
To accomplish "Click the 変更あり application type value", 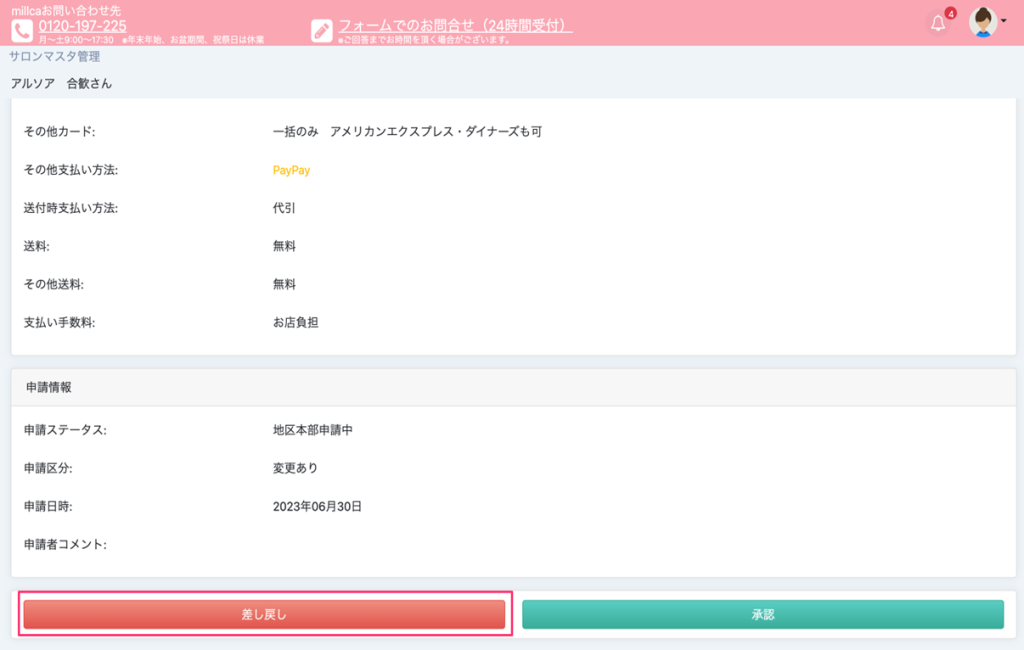I will point(295,468).
